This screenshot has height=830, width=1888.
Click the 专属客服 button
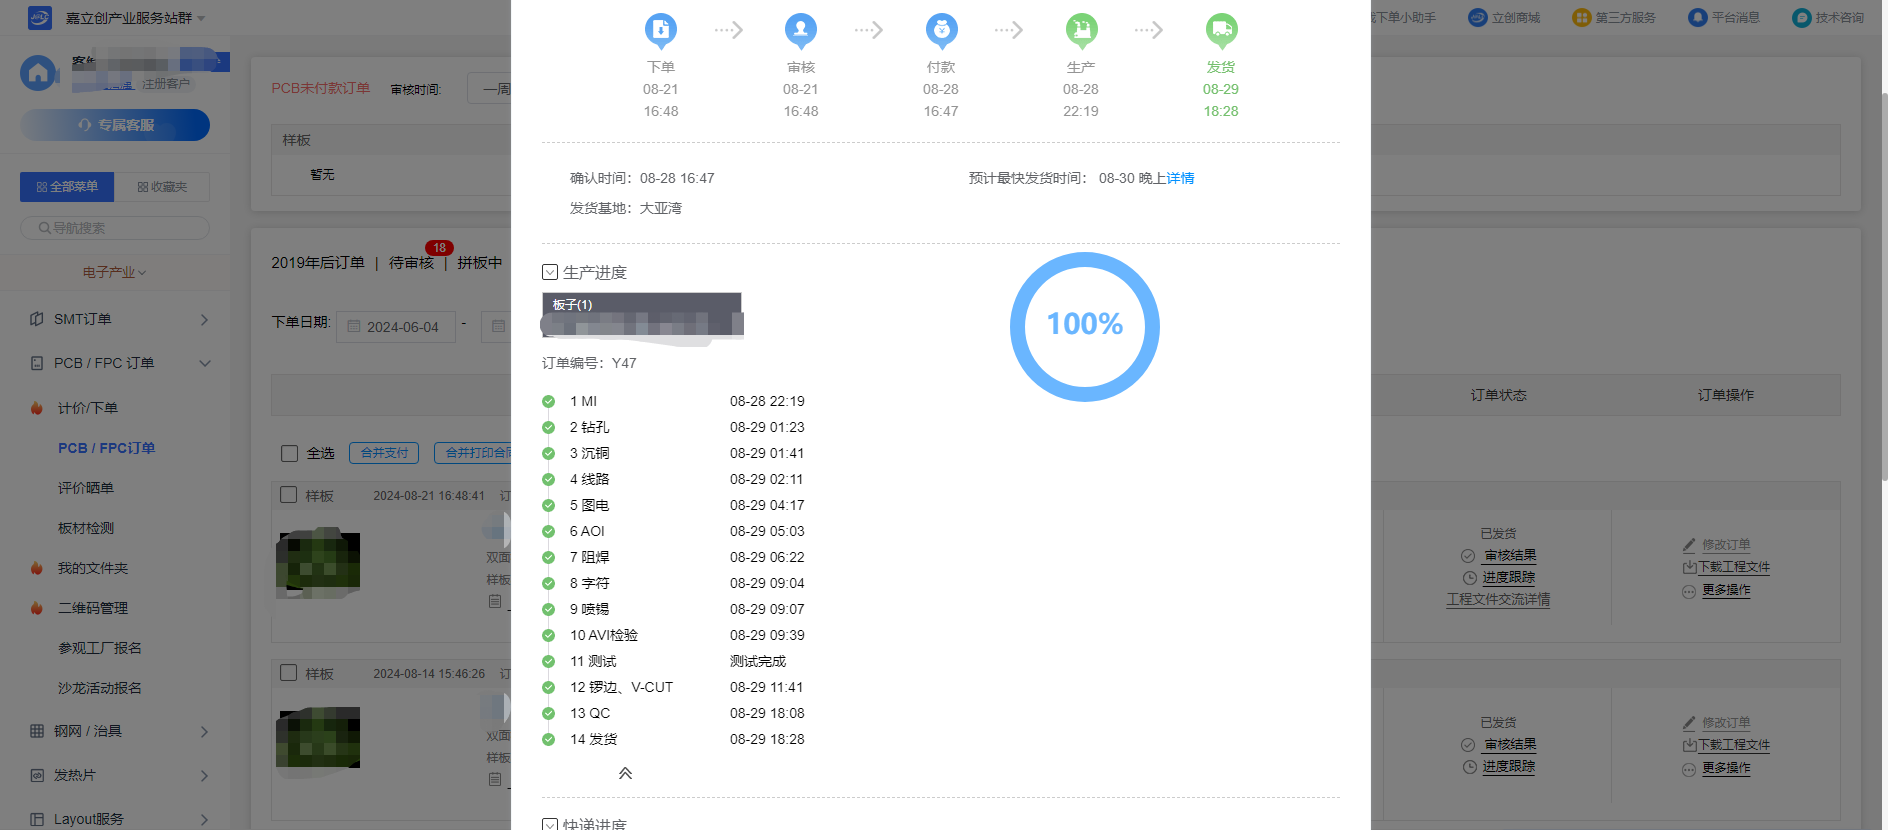click(x=115, y=125)
